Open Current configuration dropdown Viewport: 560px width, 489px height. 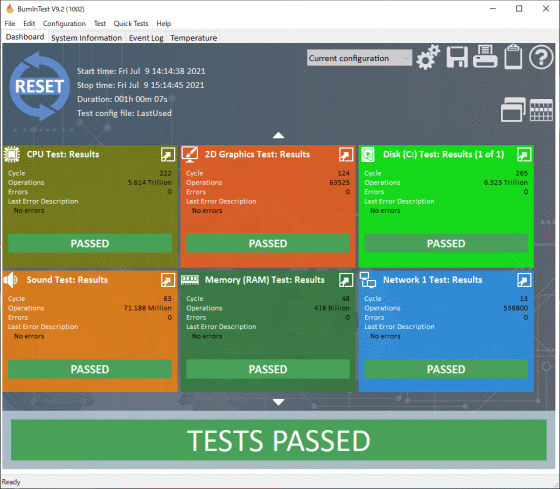click(359, 58)
